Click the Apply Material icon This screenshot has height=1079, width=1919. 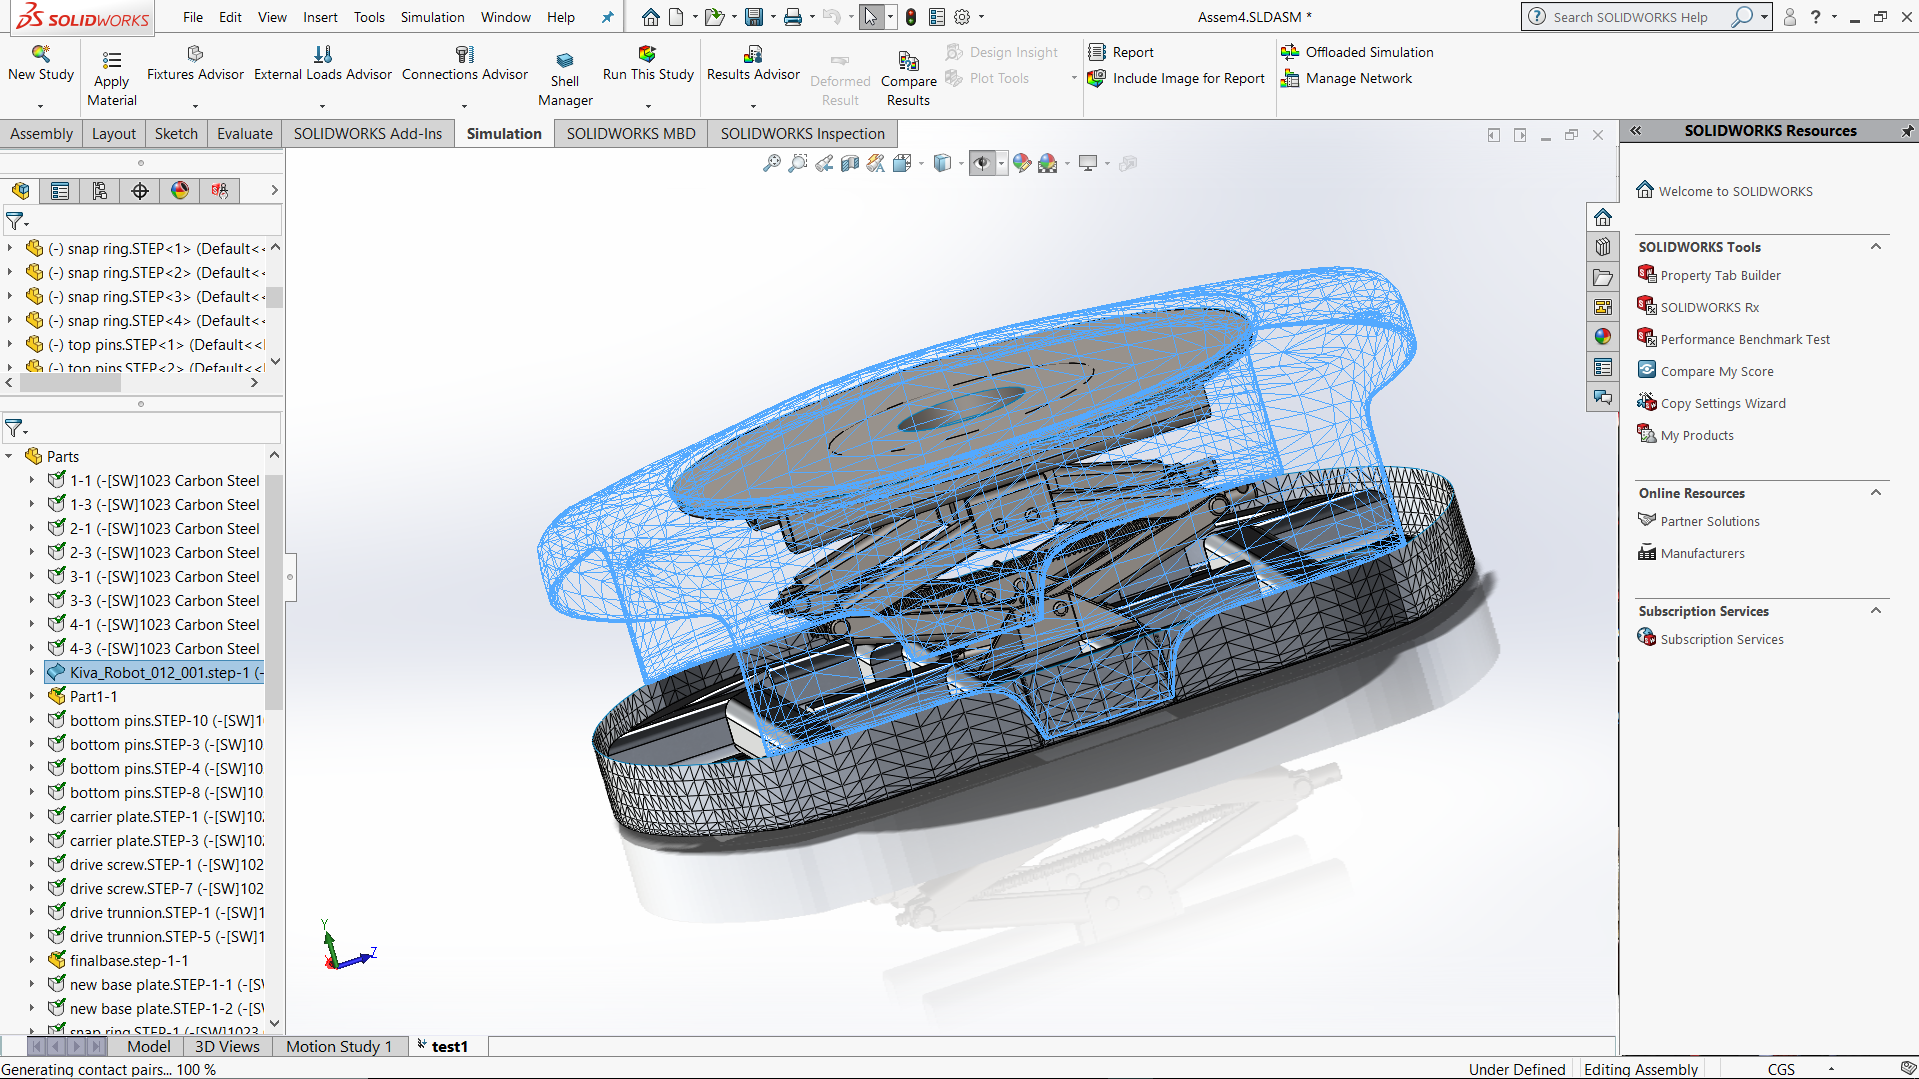pyautogui.click(x=112, y=62)
